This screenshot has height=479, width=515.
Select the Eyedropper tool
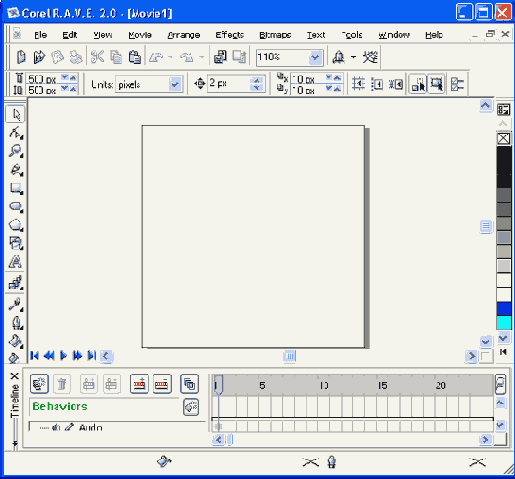point(15,304)
